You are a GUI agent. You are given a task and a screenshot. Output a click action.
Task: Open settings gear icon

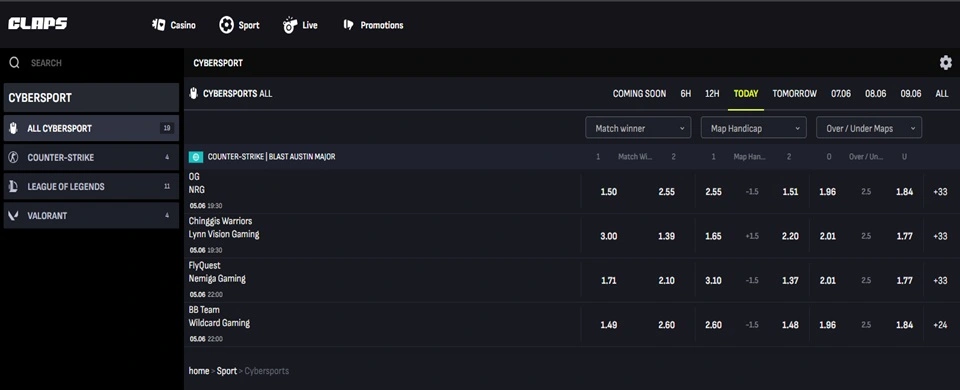coord(946,62)
